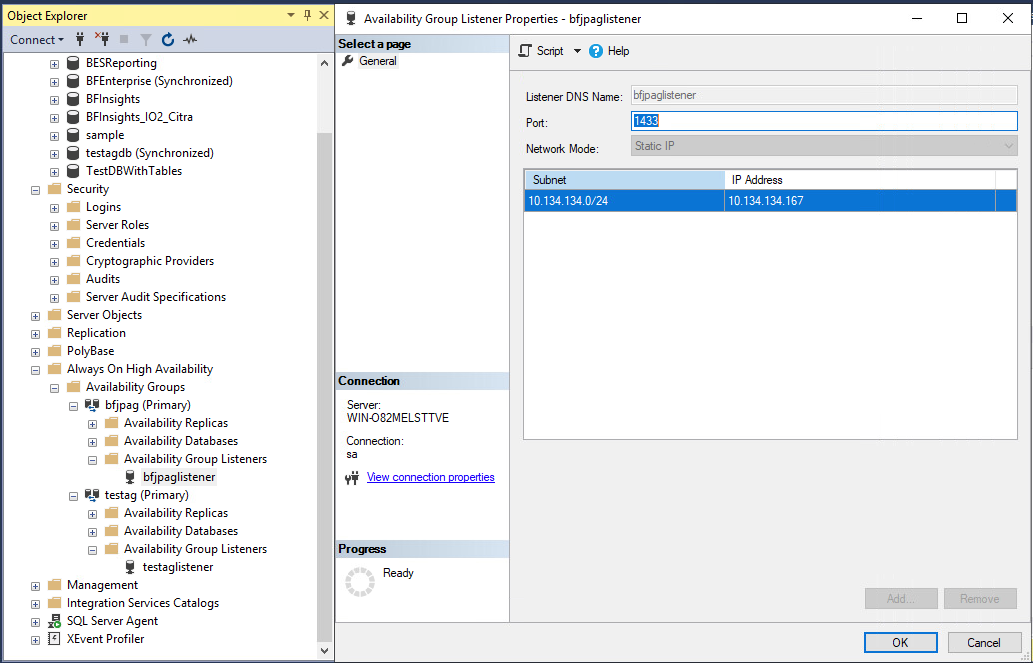Open the Script dropdown arrow
This screenshot has width=1033, height=663.
click(x=577, y=51)
